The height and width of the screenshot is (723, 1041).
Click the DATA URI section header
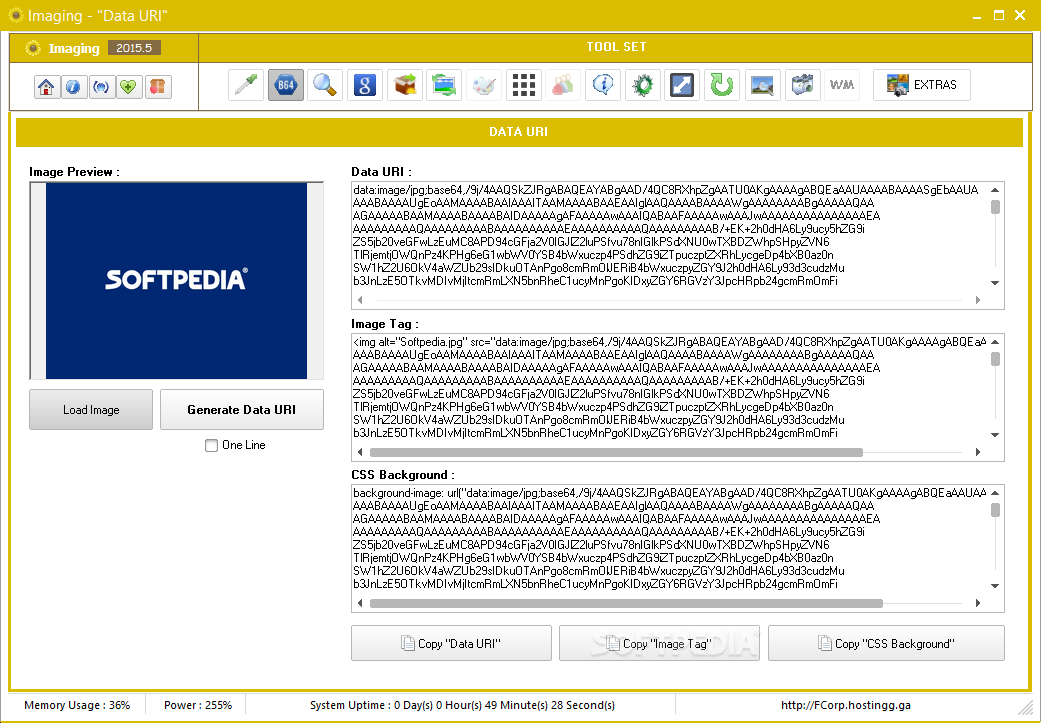[x=519, y=131]
